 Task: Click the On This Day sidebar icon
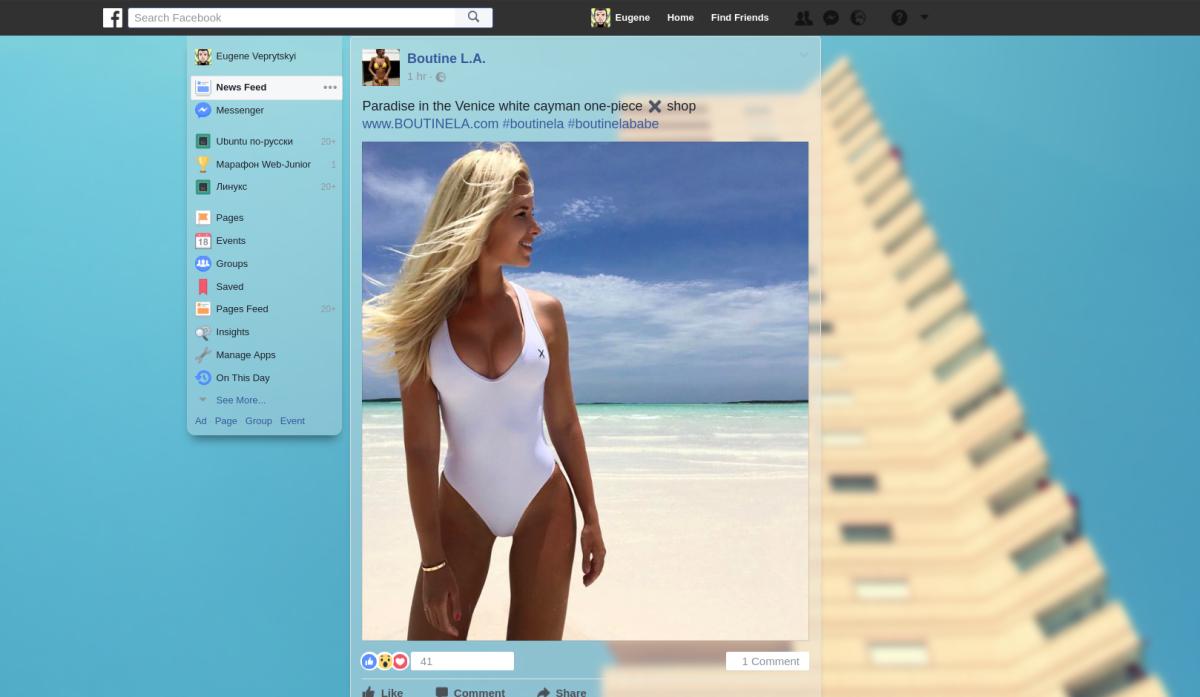(203, 377)
